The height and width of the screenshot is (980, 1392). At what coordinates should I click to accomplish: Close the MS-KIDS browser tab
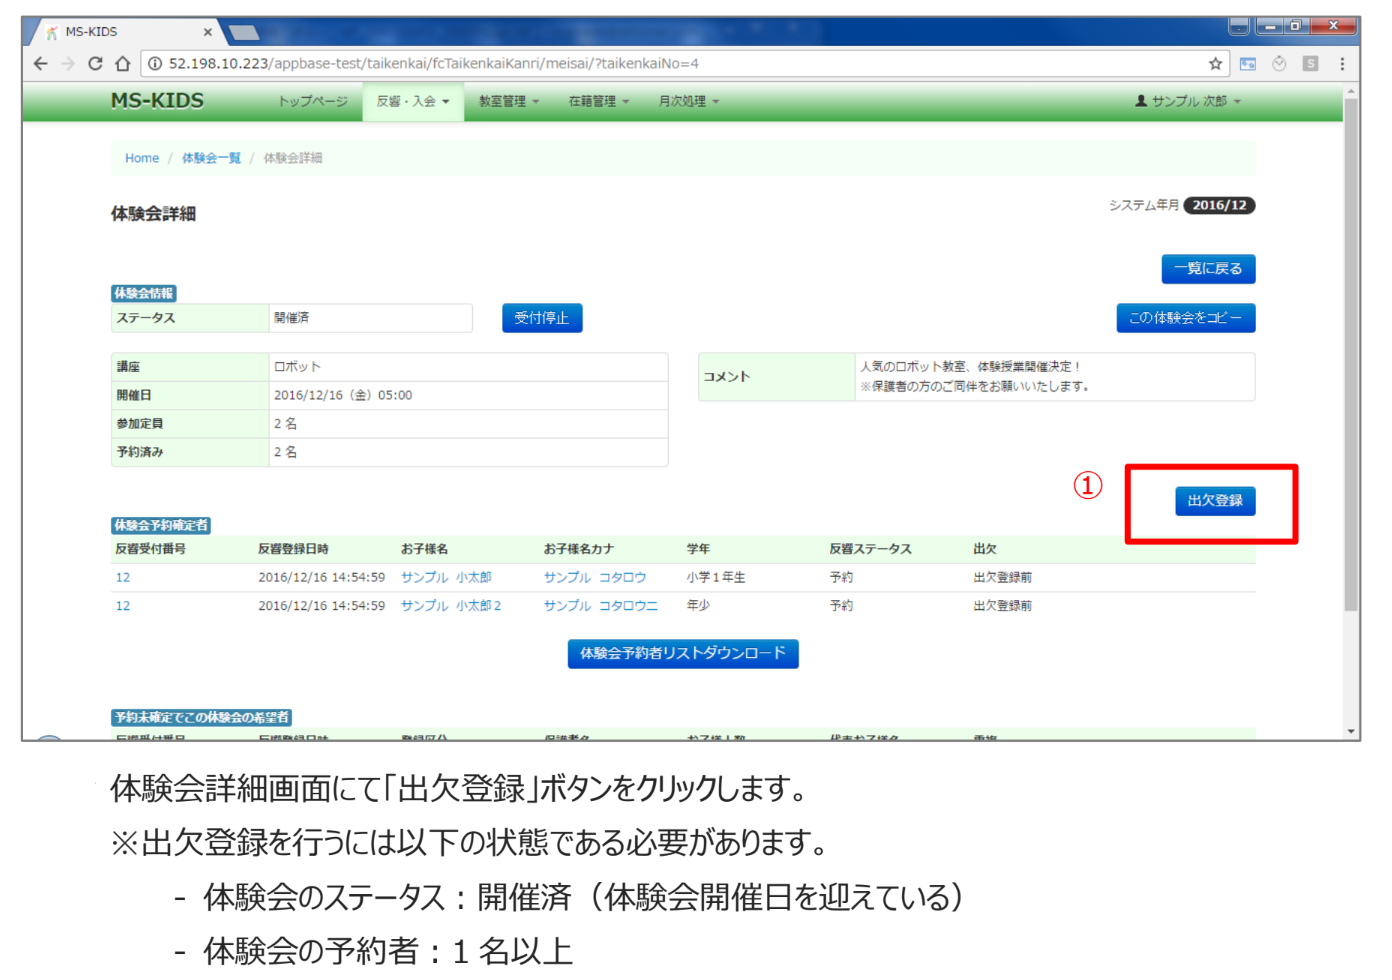pyautogui.click(x=208, y=32)
